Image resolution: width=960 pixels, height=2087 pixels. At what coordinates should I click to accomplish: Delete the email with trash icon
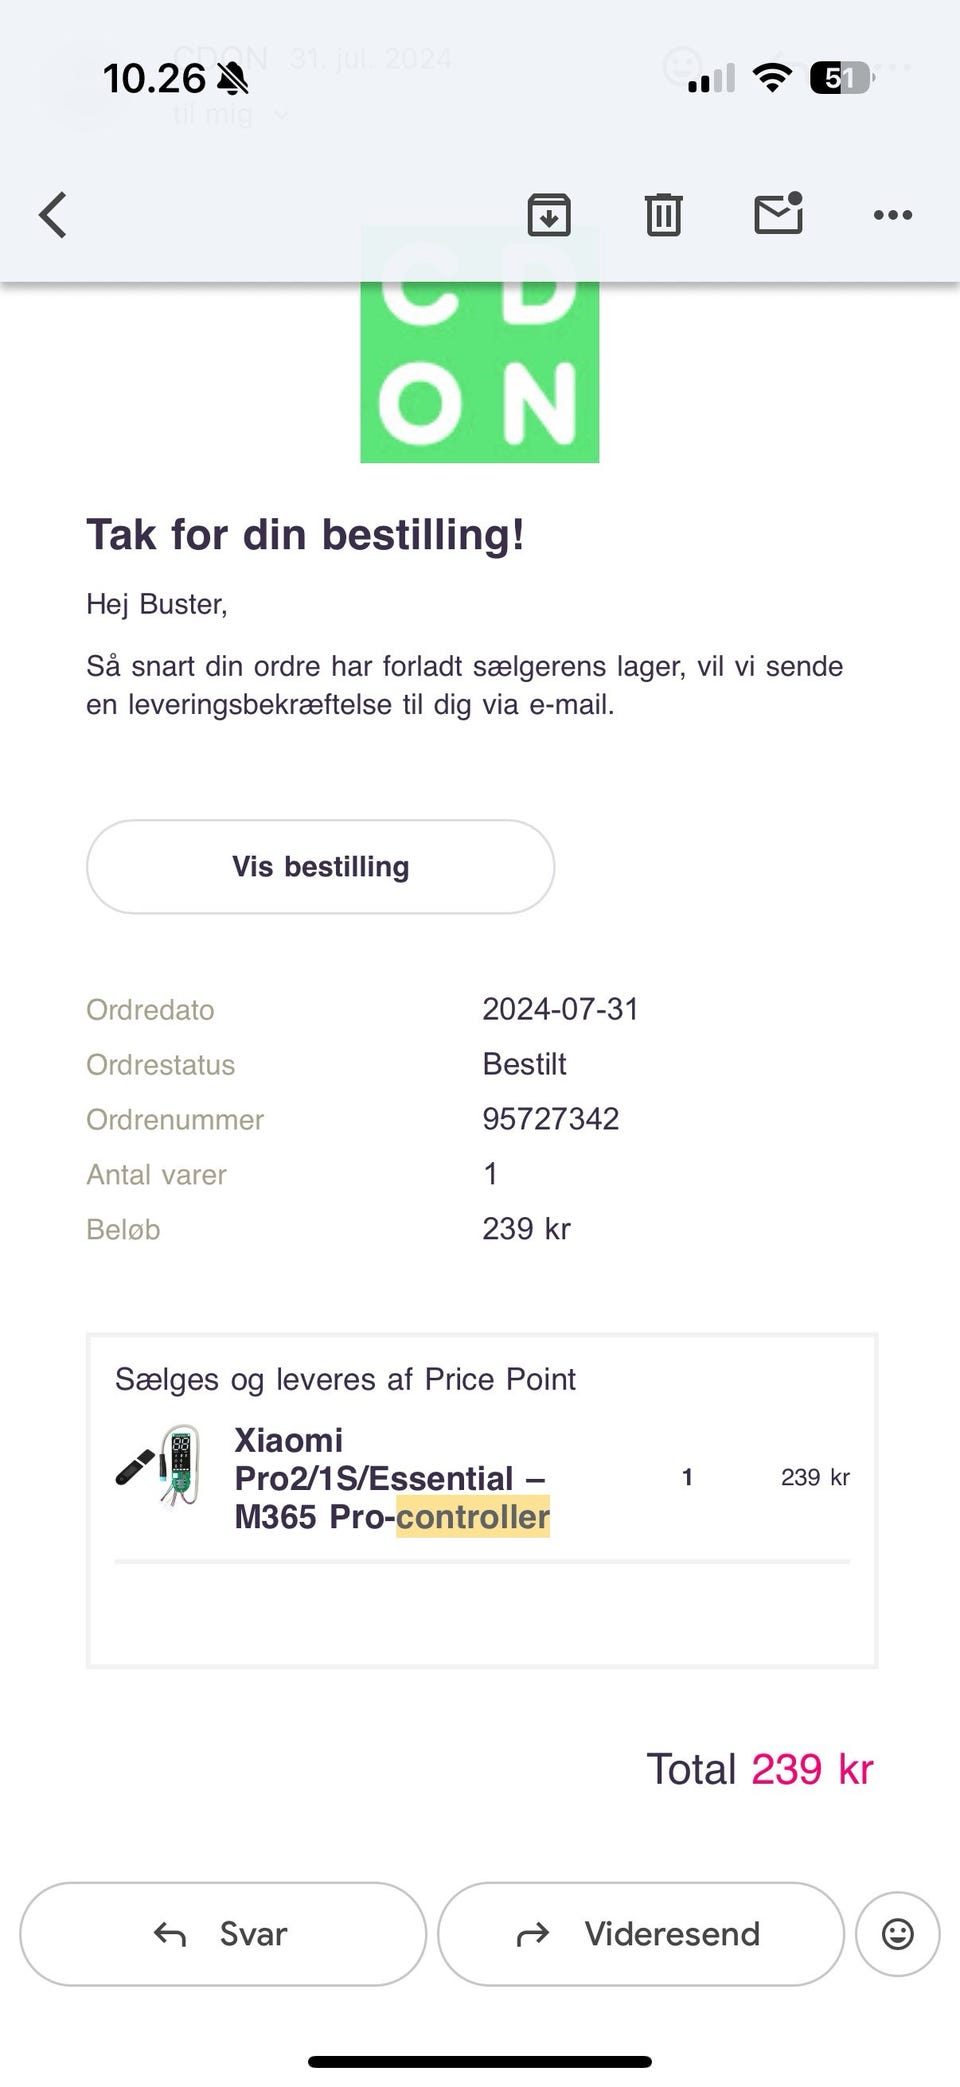663,215
